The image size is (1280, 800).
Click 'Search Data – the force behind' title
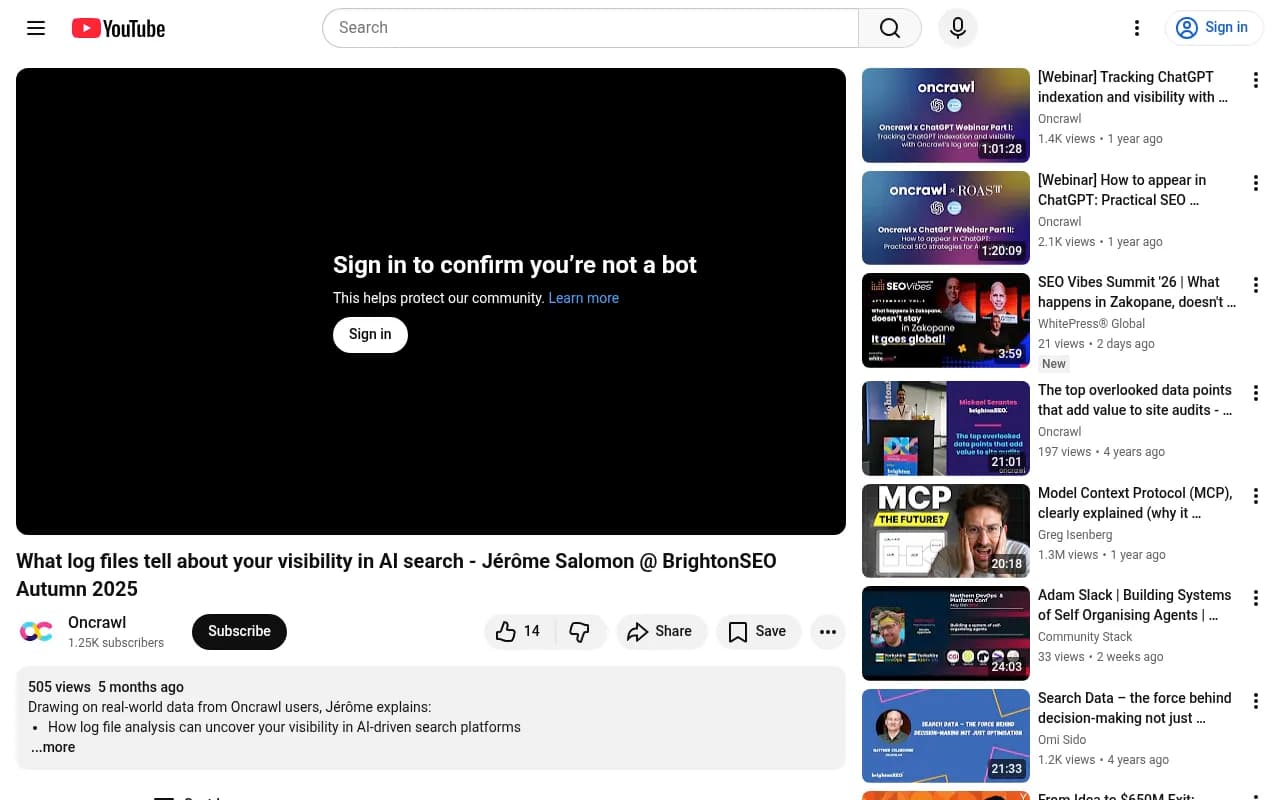click(1135, 708)
